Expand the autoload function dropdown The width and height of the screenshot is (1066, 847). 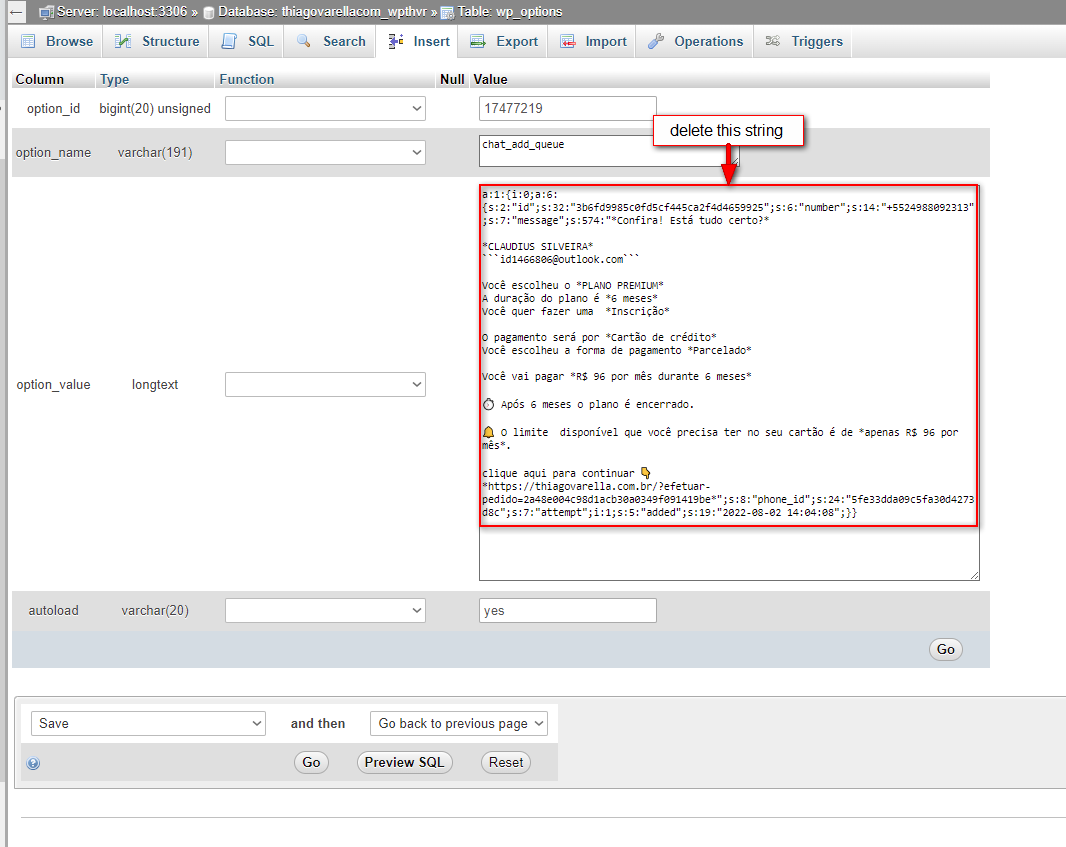point(325,610)
